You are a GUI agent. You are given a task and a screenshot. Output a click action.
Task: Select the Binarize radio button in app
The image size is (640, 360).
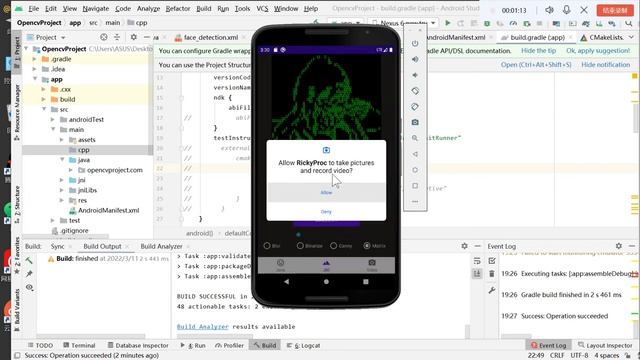click(300, 246)
